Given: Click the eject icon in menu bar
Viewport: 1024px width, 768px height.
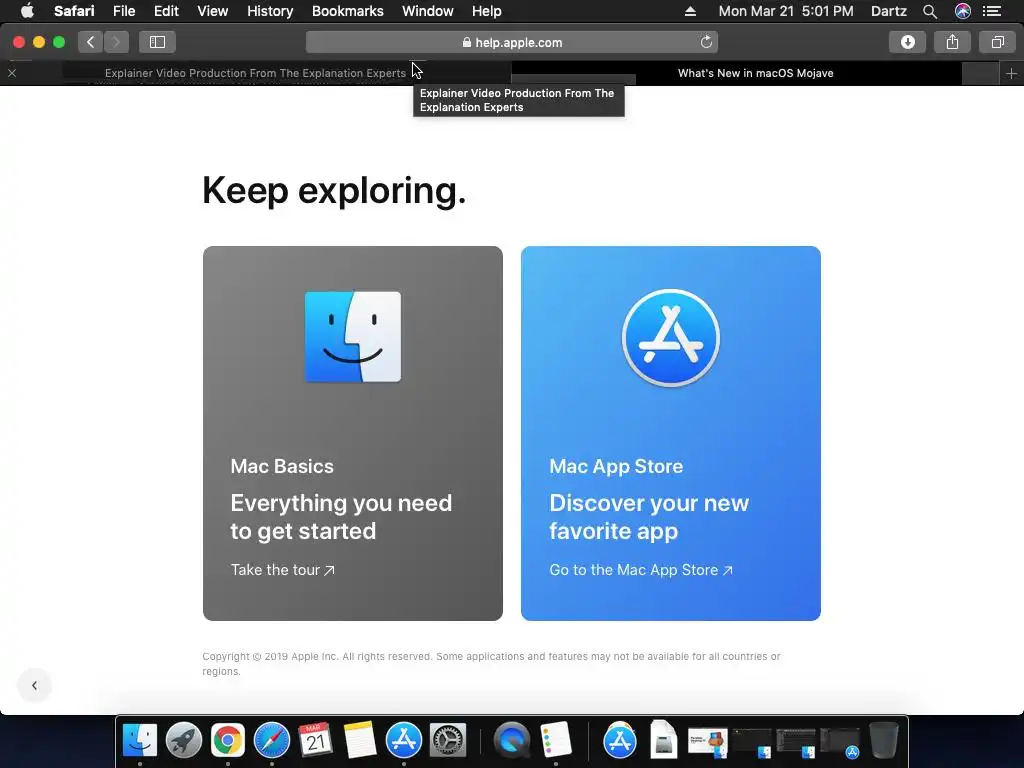Looking at the screenshot, I should [x=690, y=11].
